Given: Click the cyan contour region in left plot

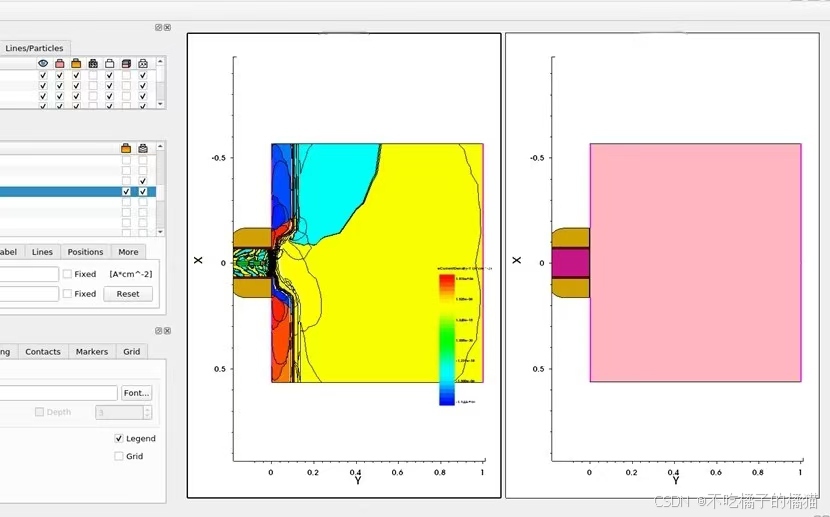Looking at the screenshot, I should point(333,191).
